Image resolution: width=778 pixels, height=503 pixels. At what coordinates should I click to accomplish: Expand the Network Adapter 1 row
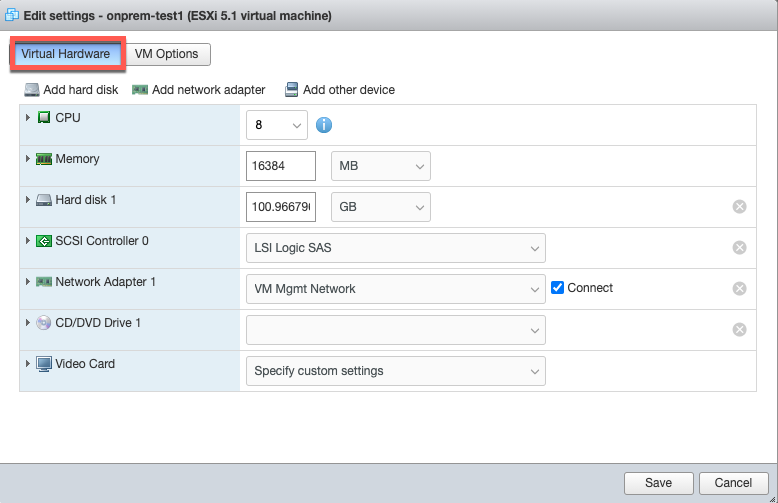tap(28, 282)
